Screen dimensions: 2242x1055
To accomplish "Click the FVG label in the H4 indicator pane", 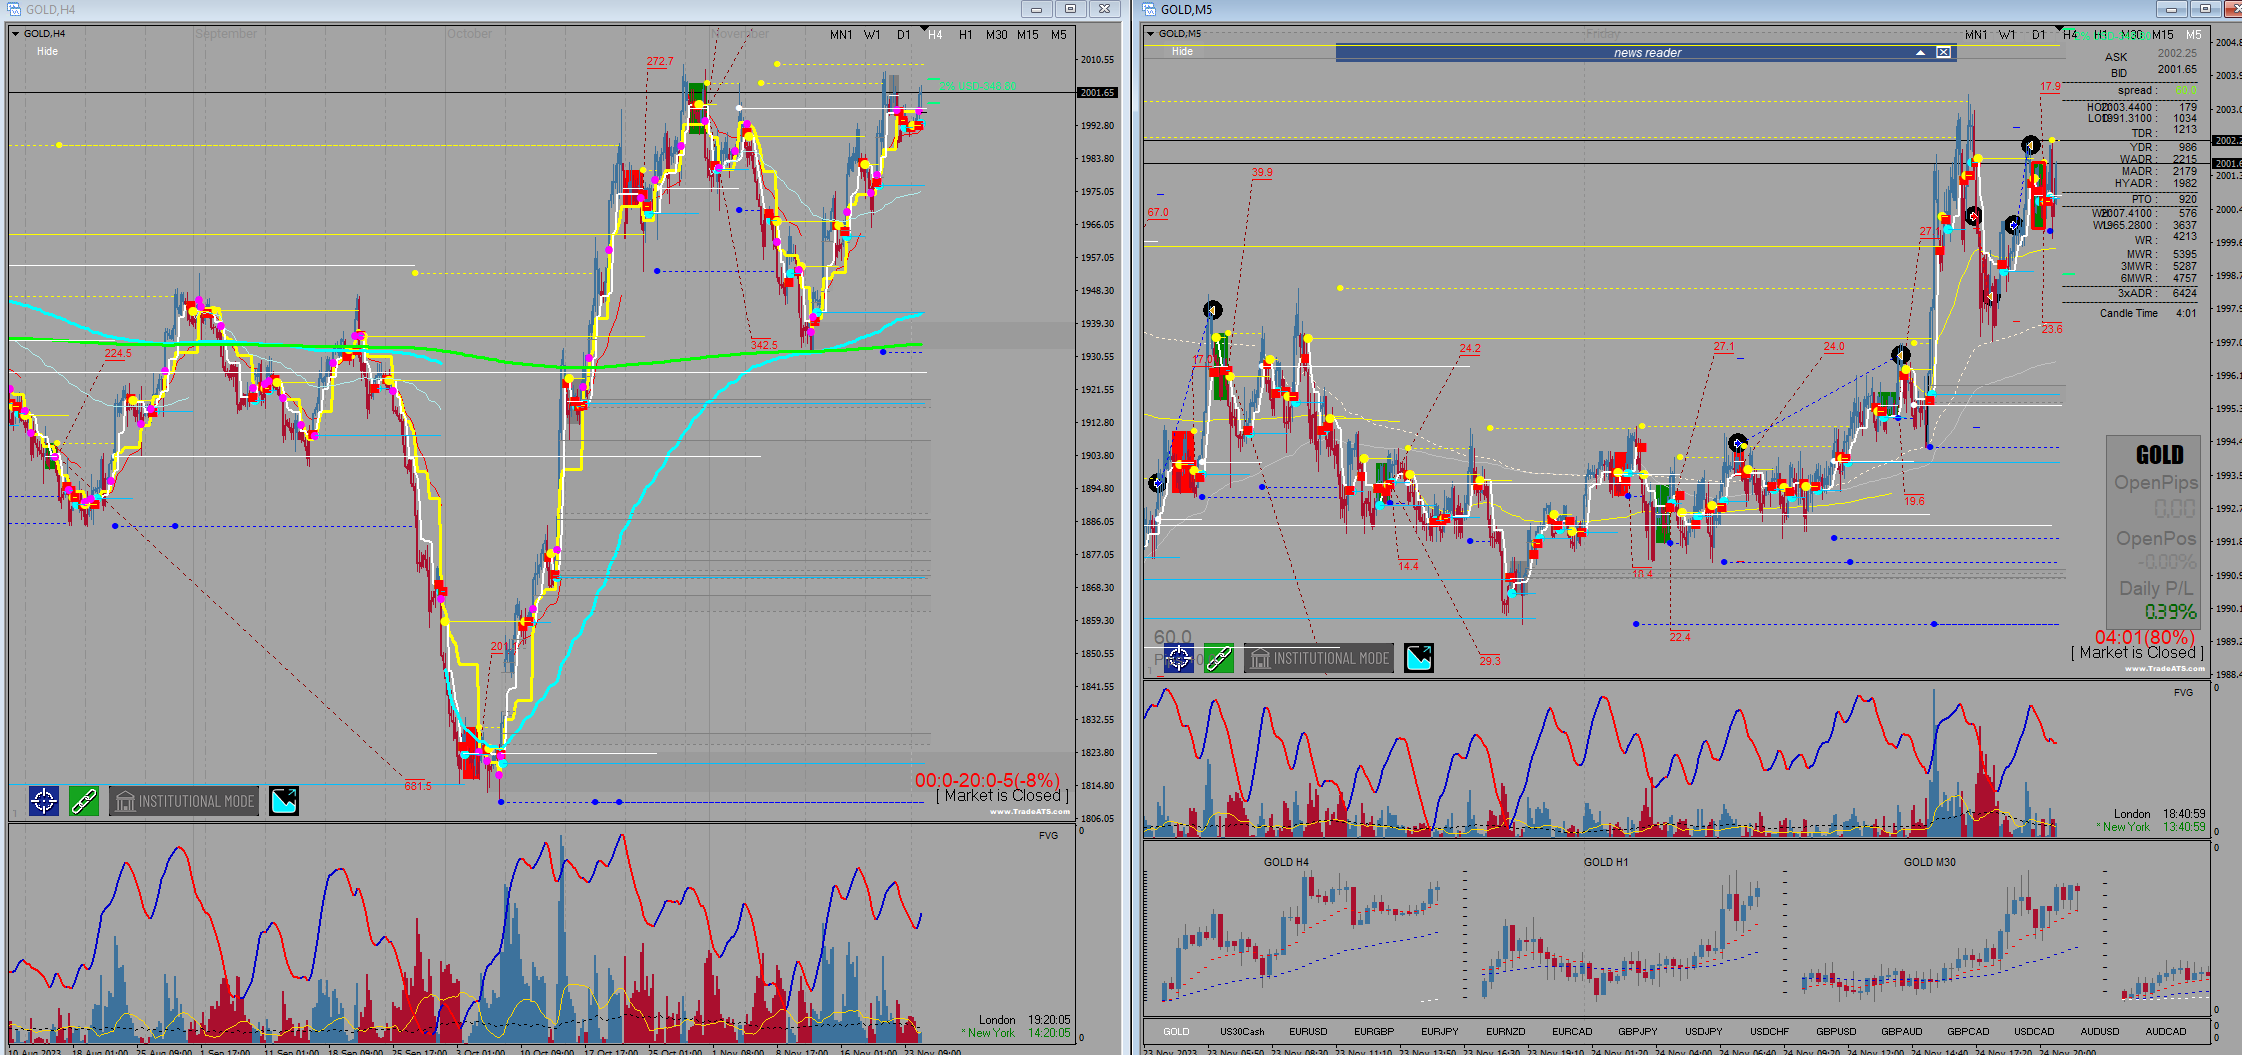I will coord(1048,836).
